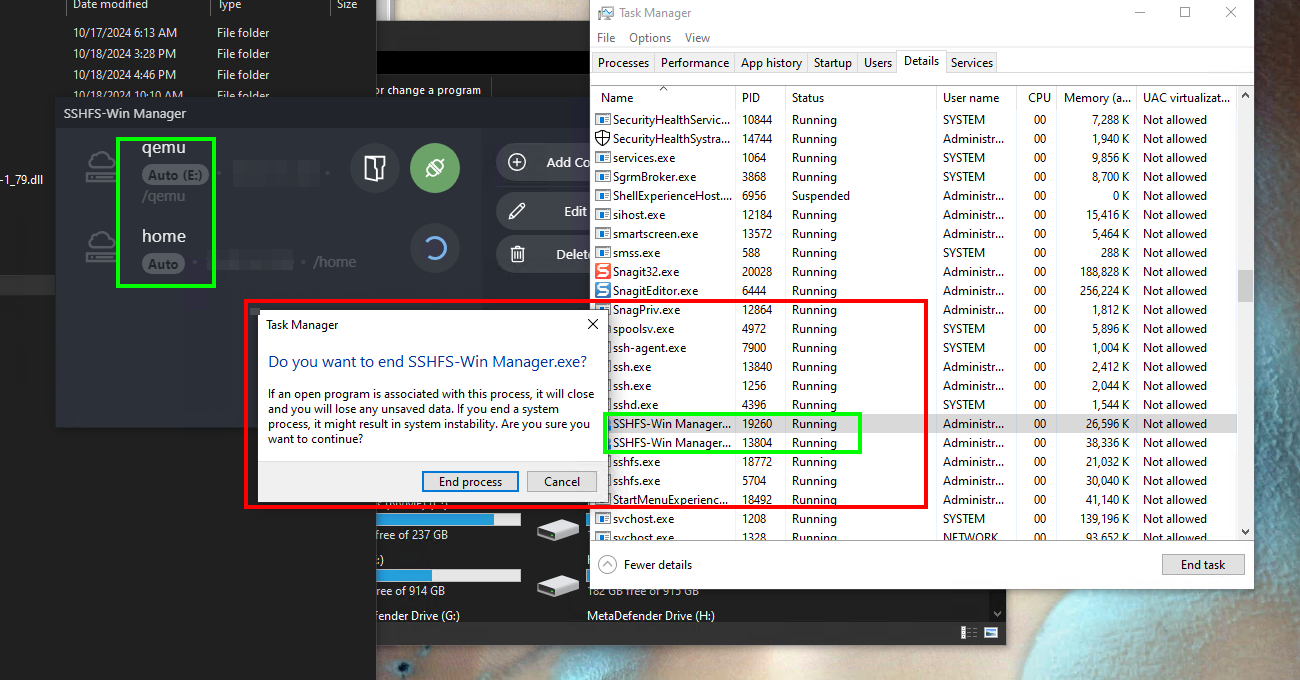Switch to the Performance tab
Screen dimensions: 1300x680
[x=695, y=62]
